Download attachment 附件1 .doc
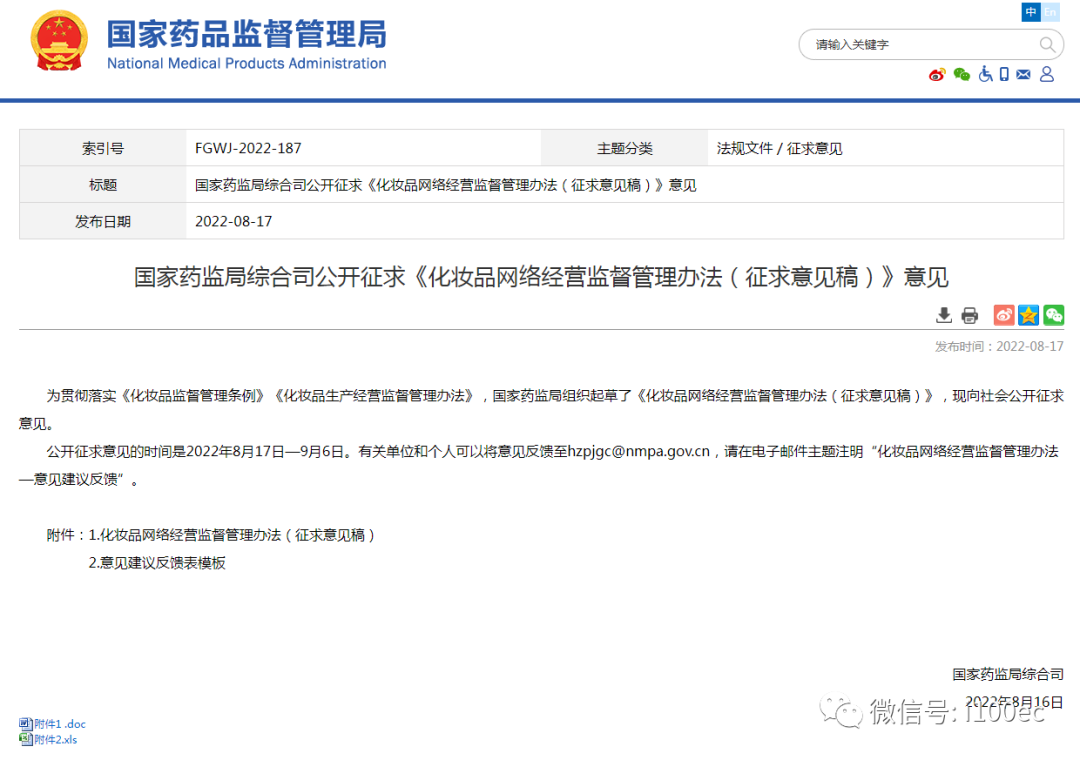The height and width of the screenshot is (760, 1080). [x=60, y=724]
